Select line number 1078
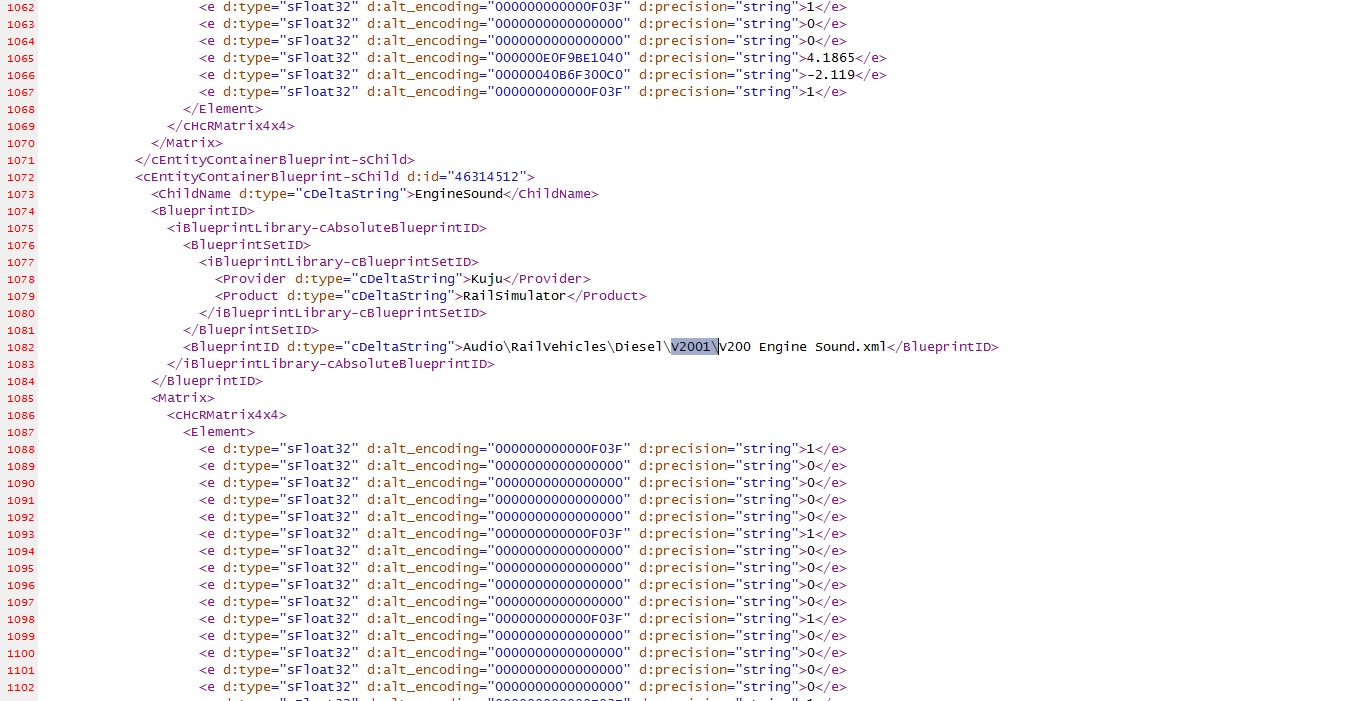The width and height of the screenshot is (1362, 701). pos(20,279)
